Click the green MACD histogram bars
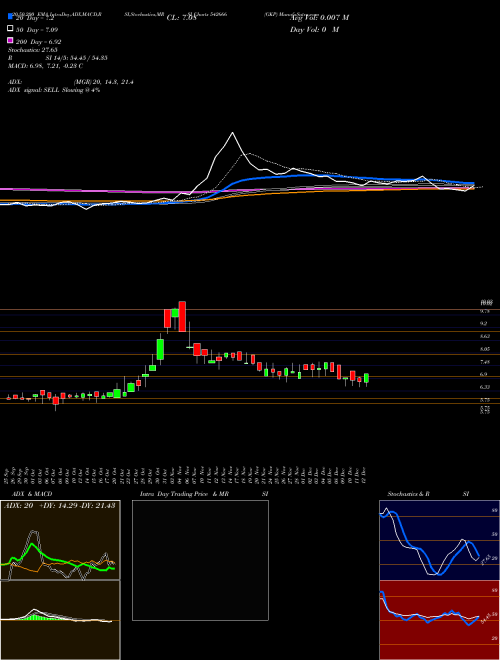The width and height of the screenshot is (500, 660). tap(37, 617)
